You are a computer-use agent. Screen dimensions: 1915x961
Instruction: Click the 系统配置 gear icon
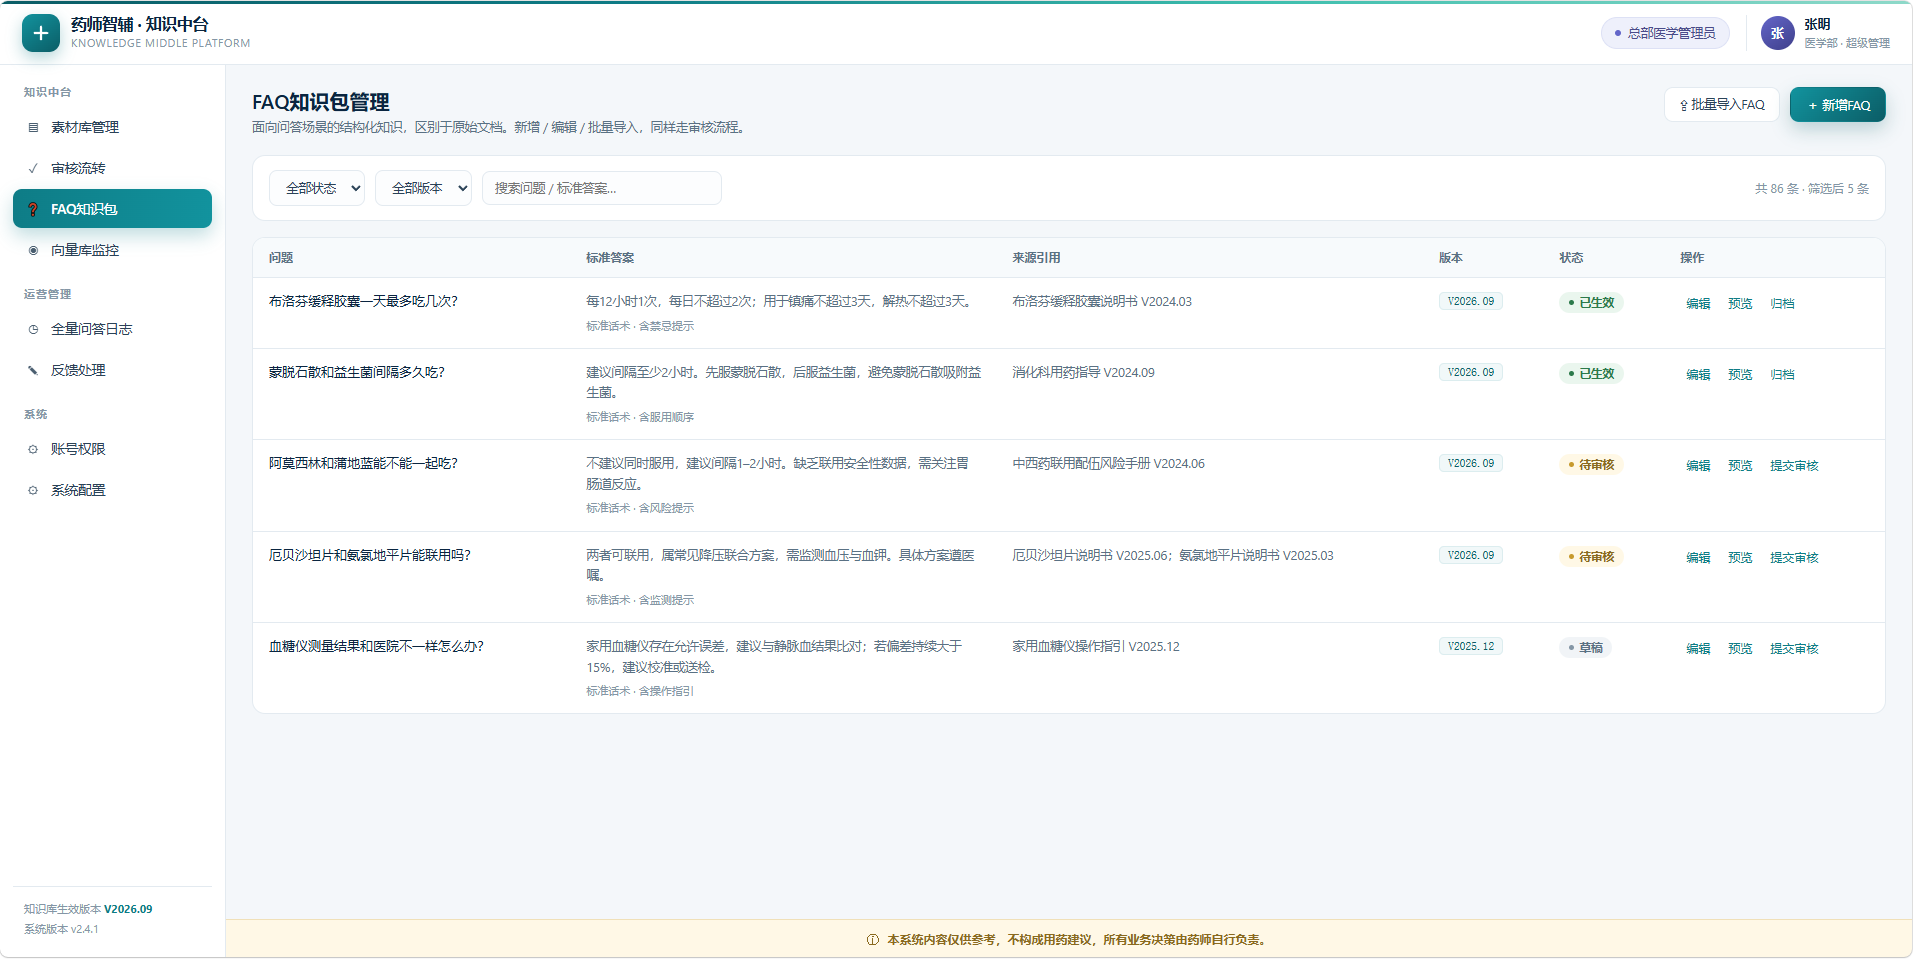[x=33, y=491]
